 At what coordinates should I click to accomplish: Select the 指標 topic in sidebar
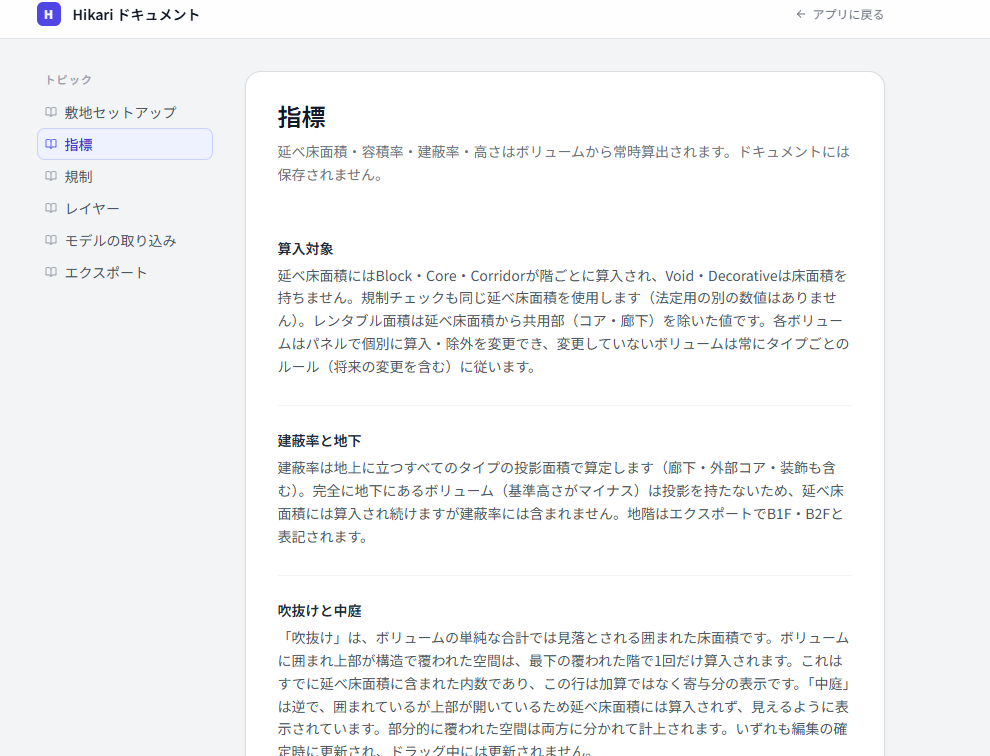click(125, 144)
